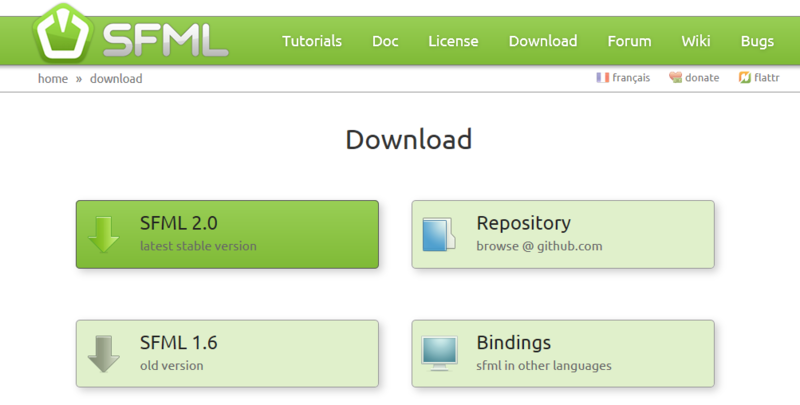Click the donate heart icon
This screenshot has width=800, height=405.
[676, 78]
